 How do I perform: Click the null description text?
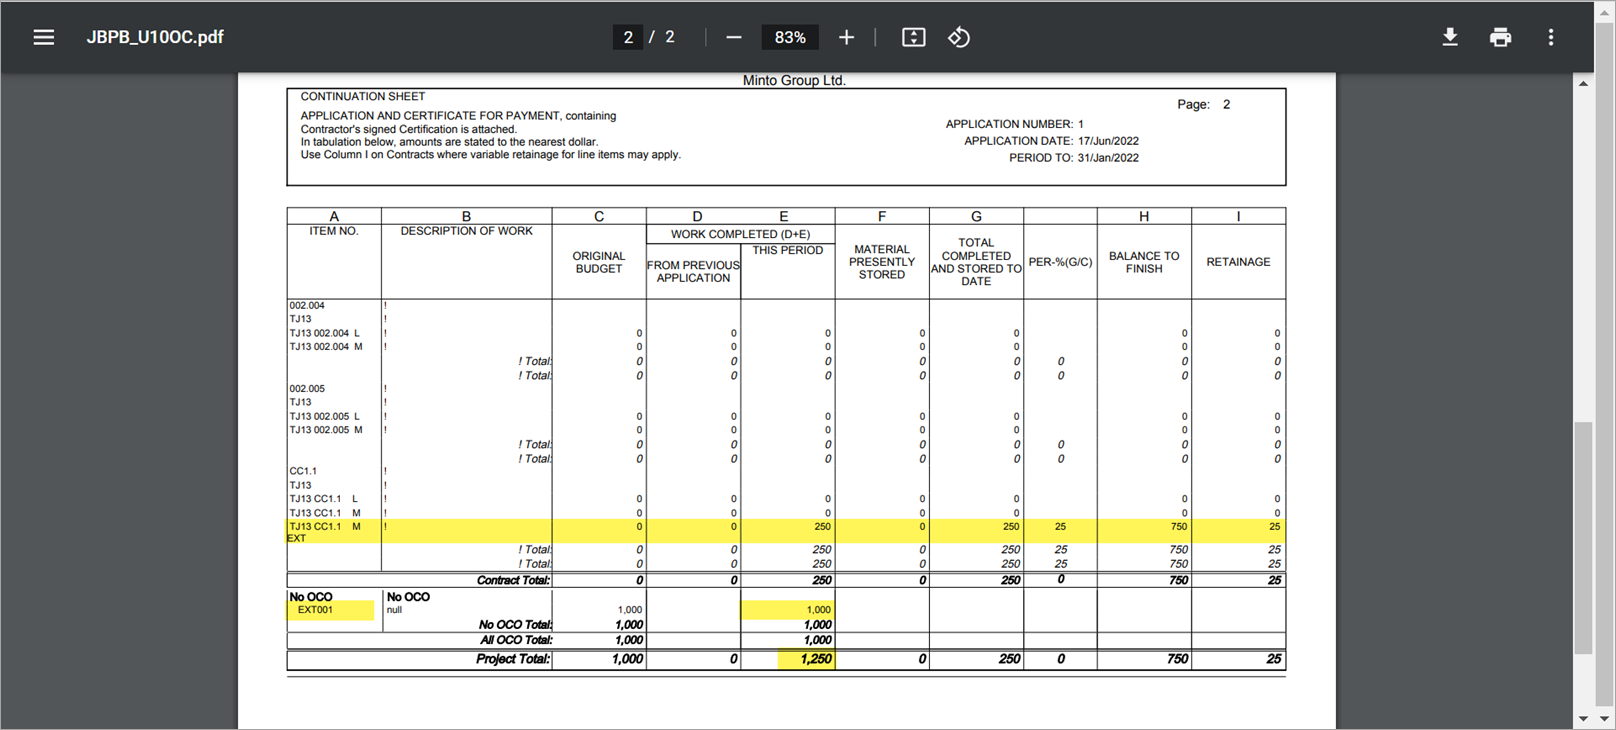pos(395,610)
